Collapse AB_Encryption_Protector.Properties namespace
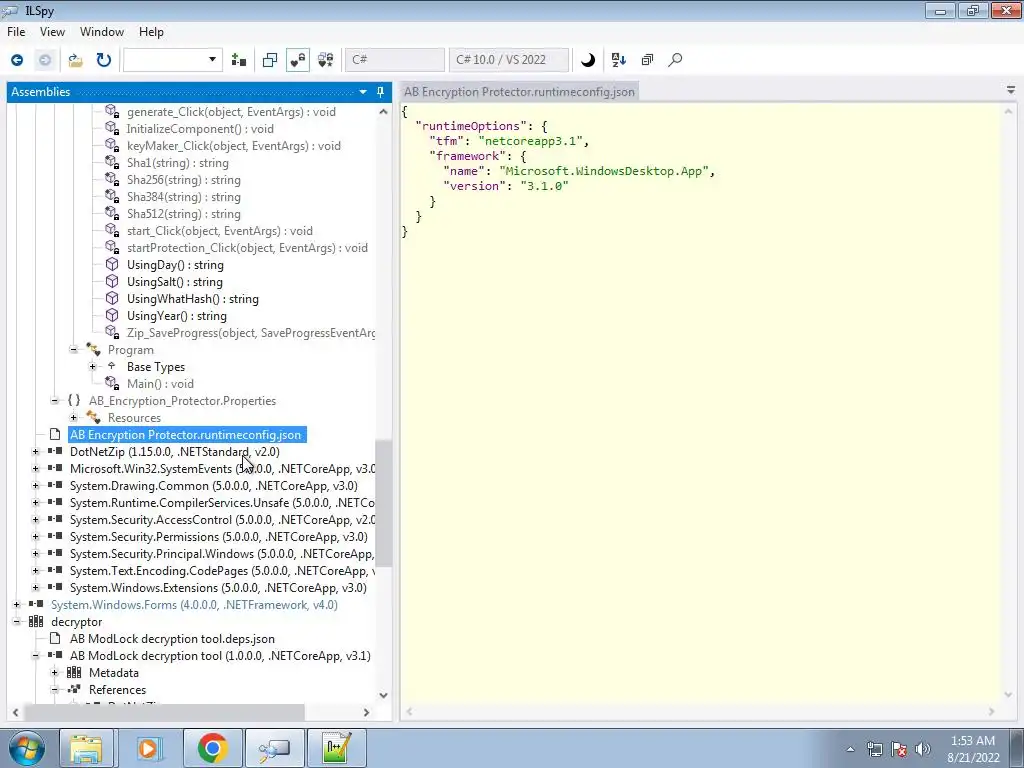The width and height of the screenshot is (1024, 768). tap(55, 401)
